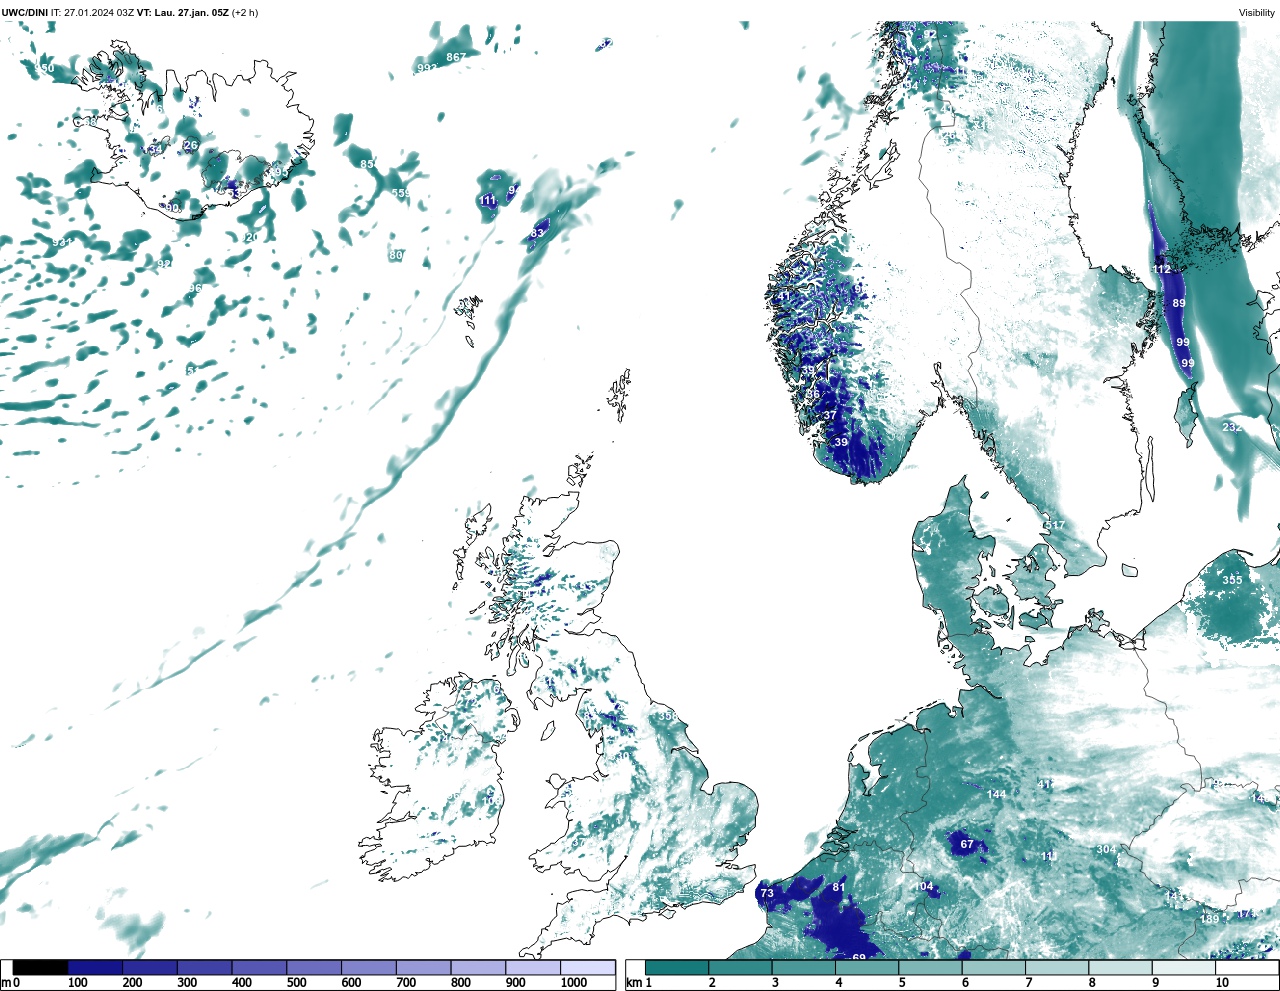Pick the 4–5 km legend color segment

click(866, 968)
